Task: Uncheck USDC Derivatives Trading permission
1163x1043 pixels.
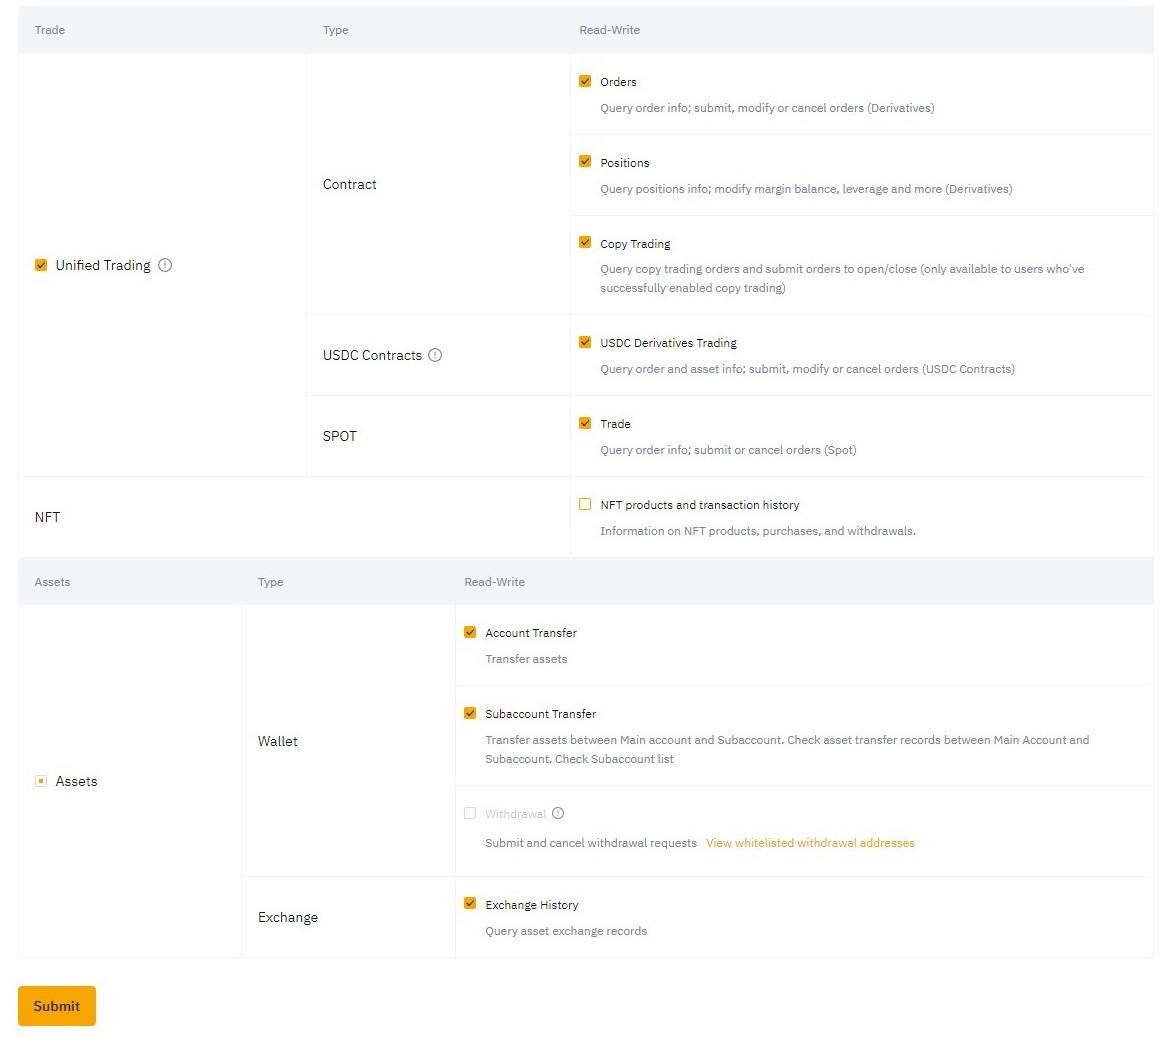Action: 585,342
